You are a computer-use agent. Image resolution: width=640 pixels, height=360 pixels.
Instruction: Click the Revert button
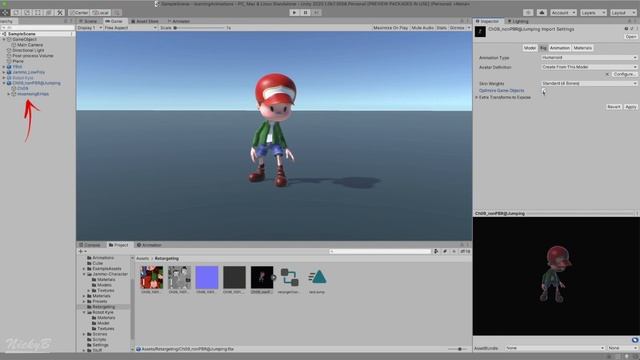coord(613,107)
